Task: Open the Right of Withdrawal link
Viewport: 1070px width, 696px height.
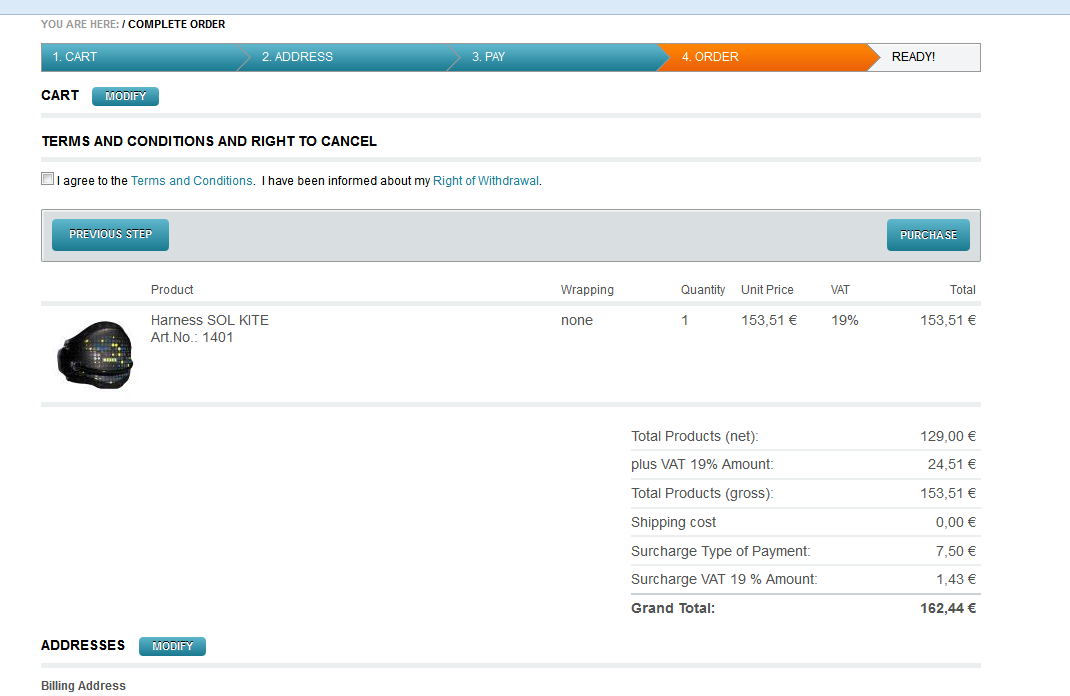Action: 485,181
